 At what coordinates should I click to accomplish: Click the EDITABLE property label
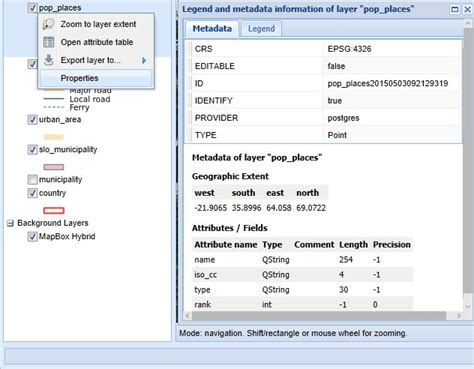[215, 66]
